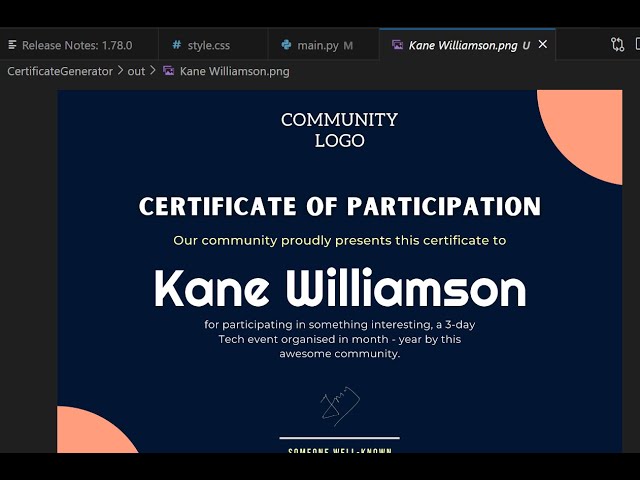Click the Python icon on main.py tab
The image size is (640, 480).
287,44
